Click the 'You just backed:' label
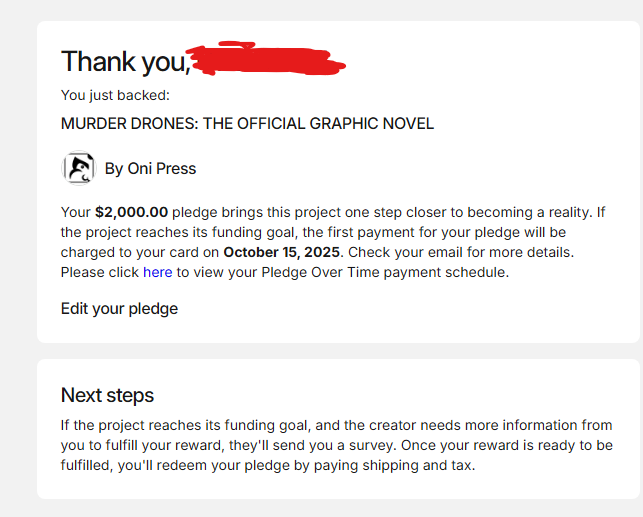The image size is (643, 517). [115, 95]
